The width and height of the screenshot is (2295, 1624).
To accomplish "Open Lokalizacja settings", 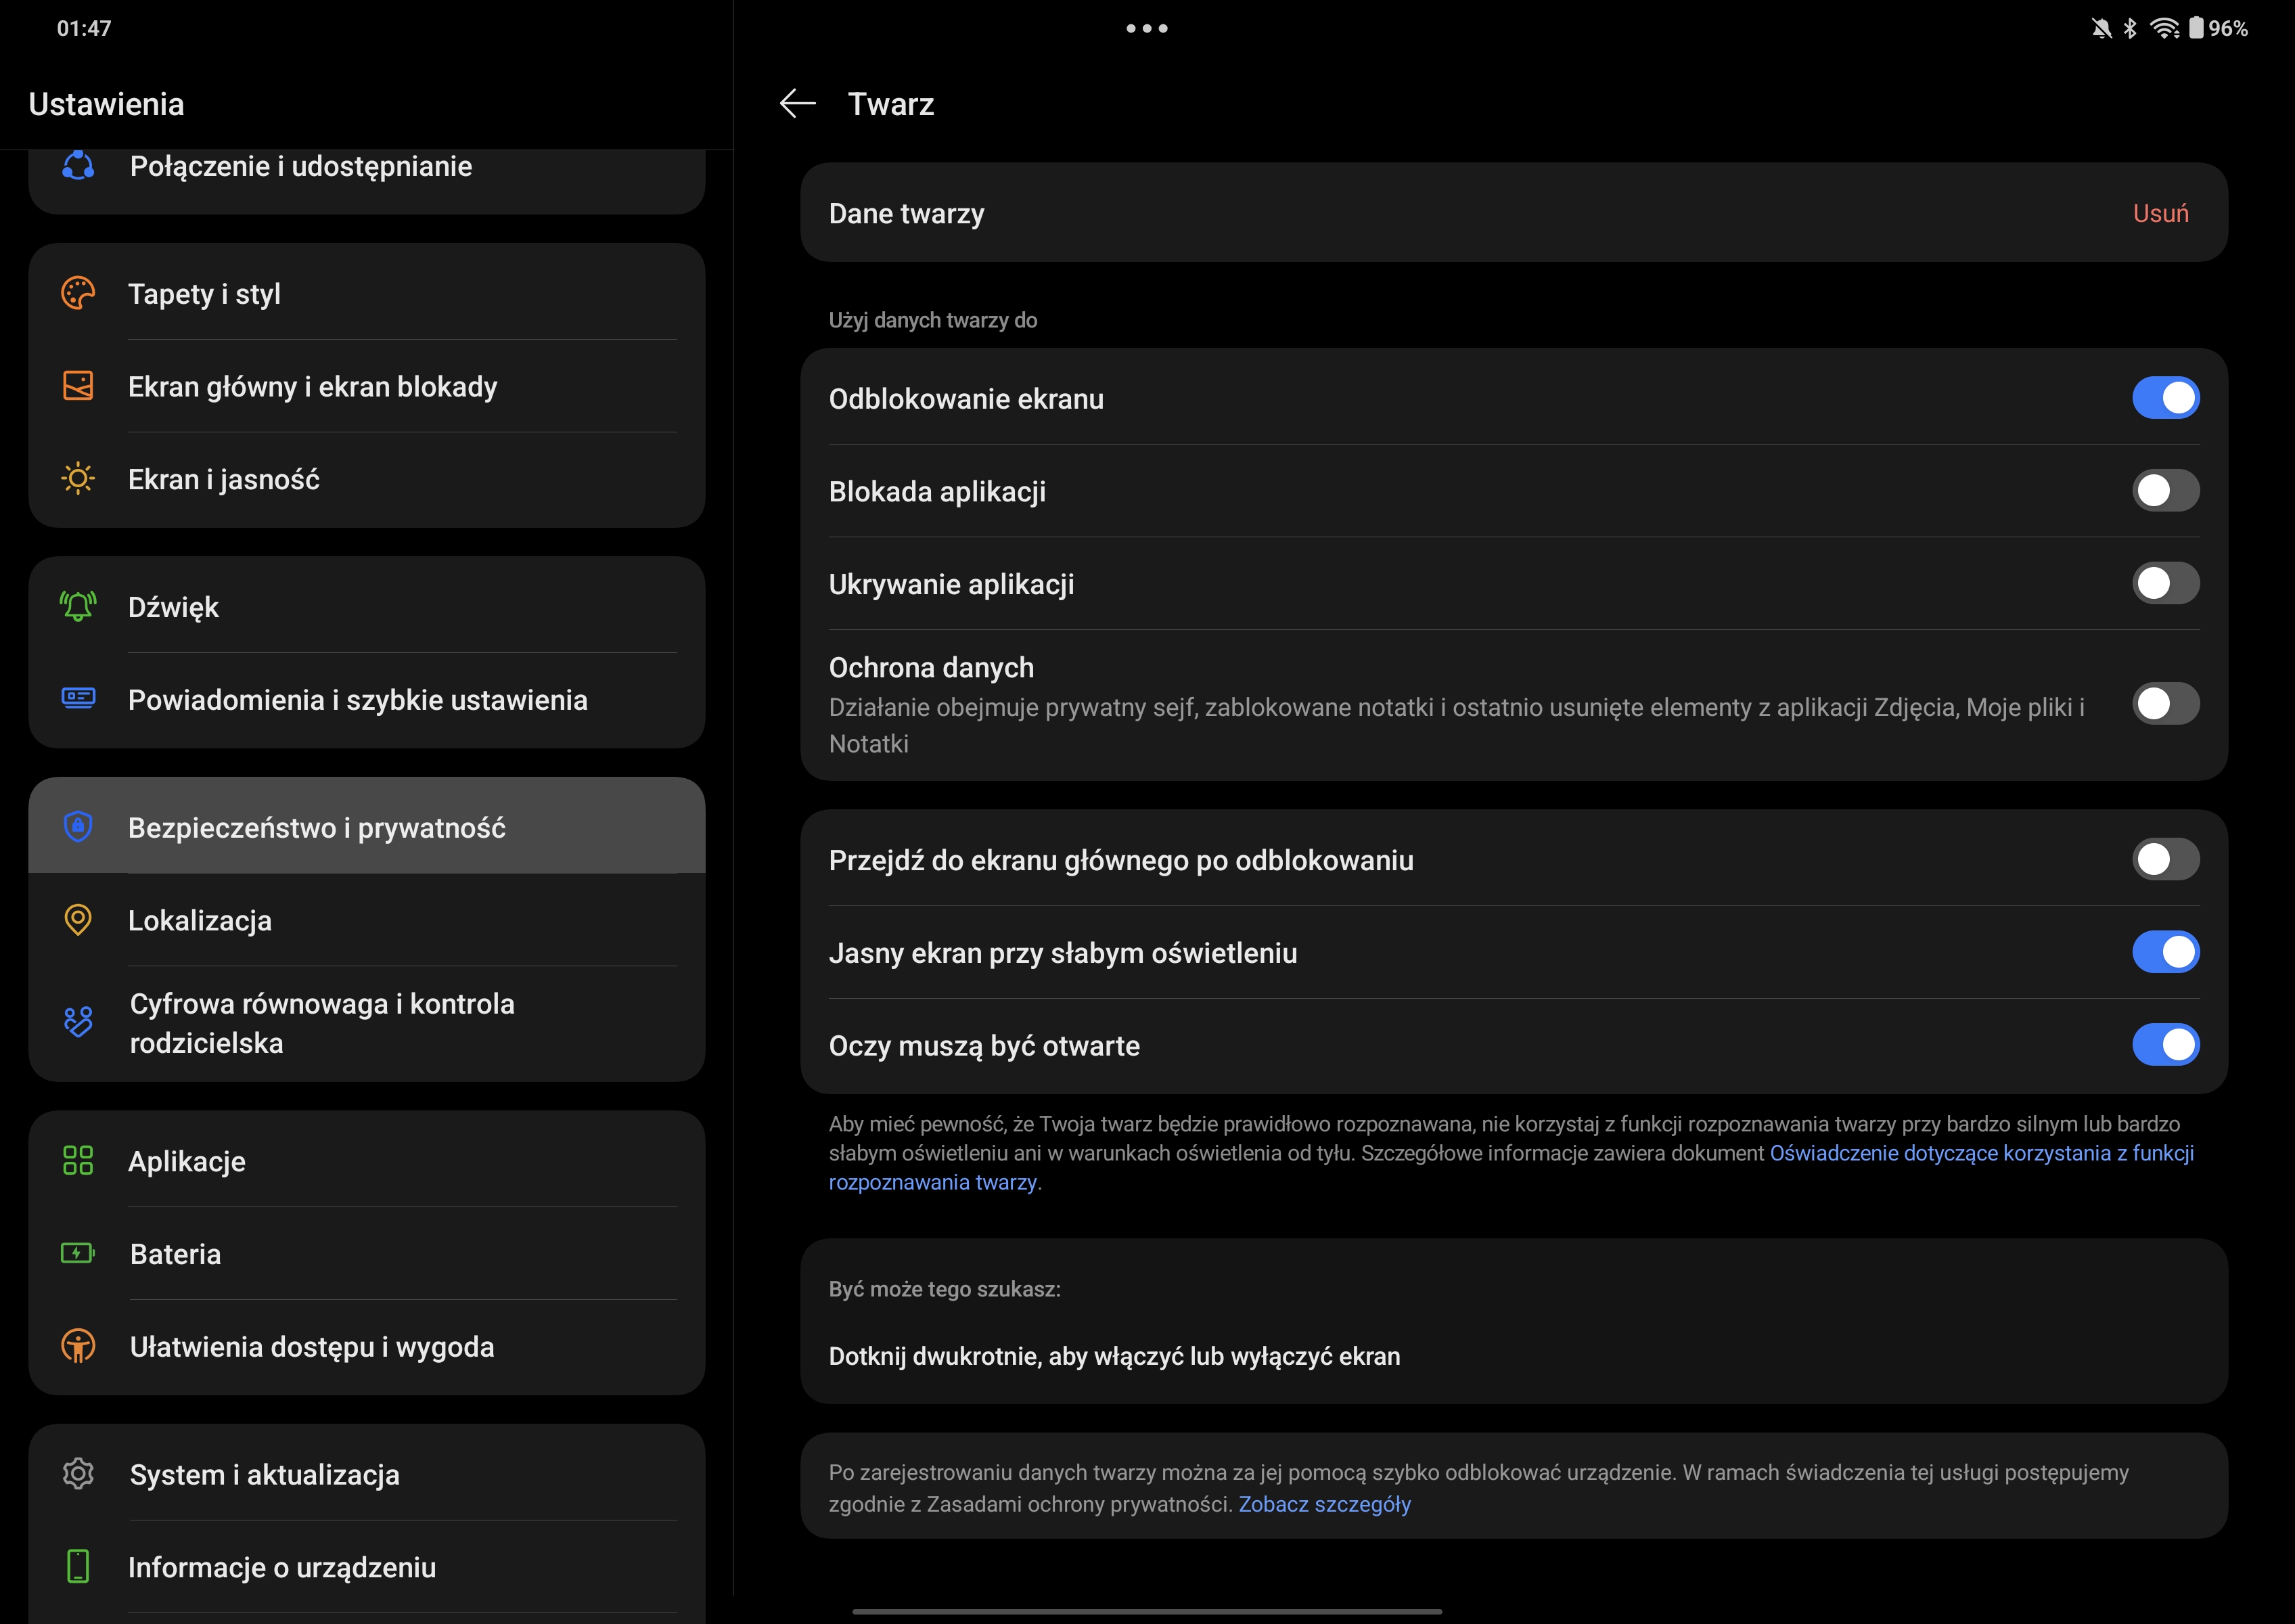I will 367,920.
